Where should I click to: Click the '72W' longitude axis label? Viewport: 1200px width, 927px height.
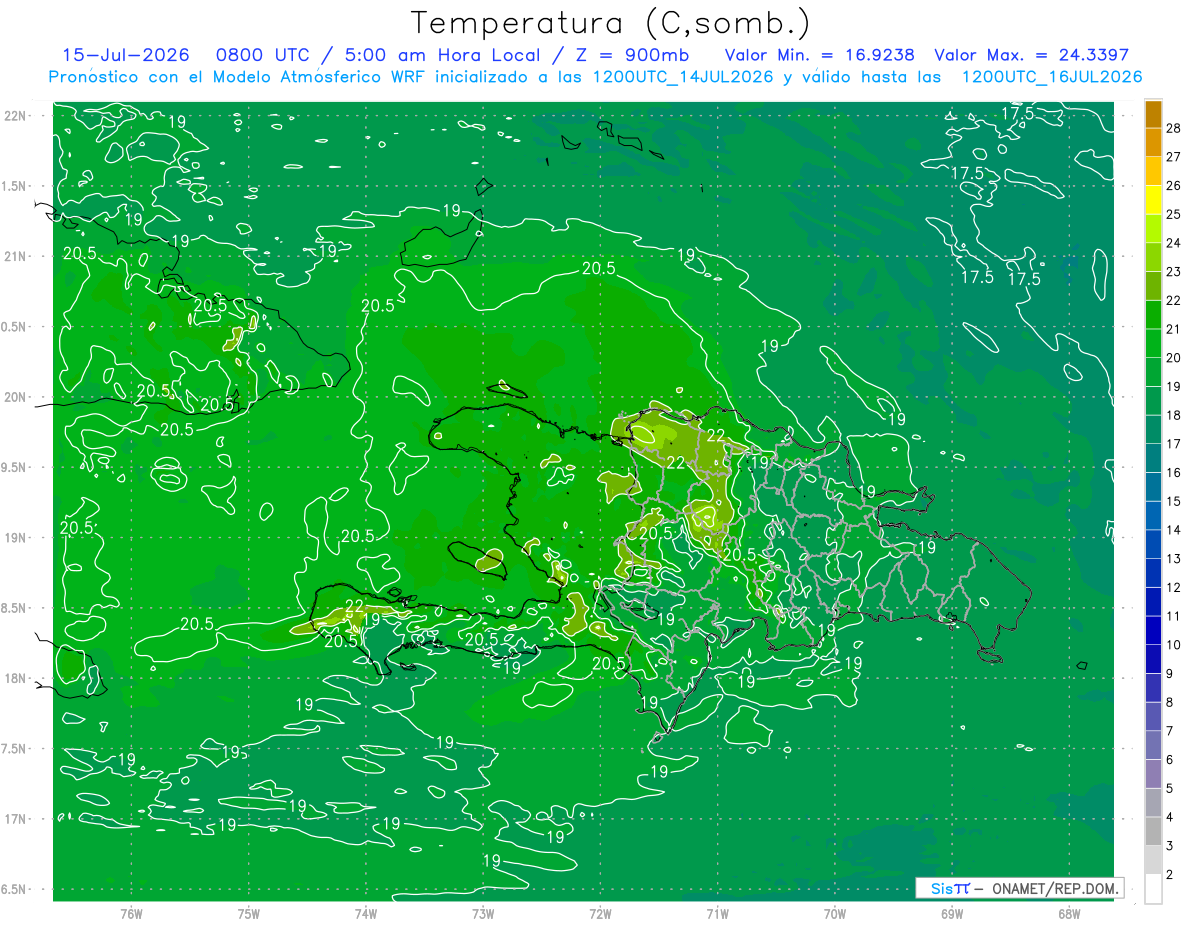click(x=600, y=914)
